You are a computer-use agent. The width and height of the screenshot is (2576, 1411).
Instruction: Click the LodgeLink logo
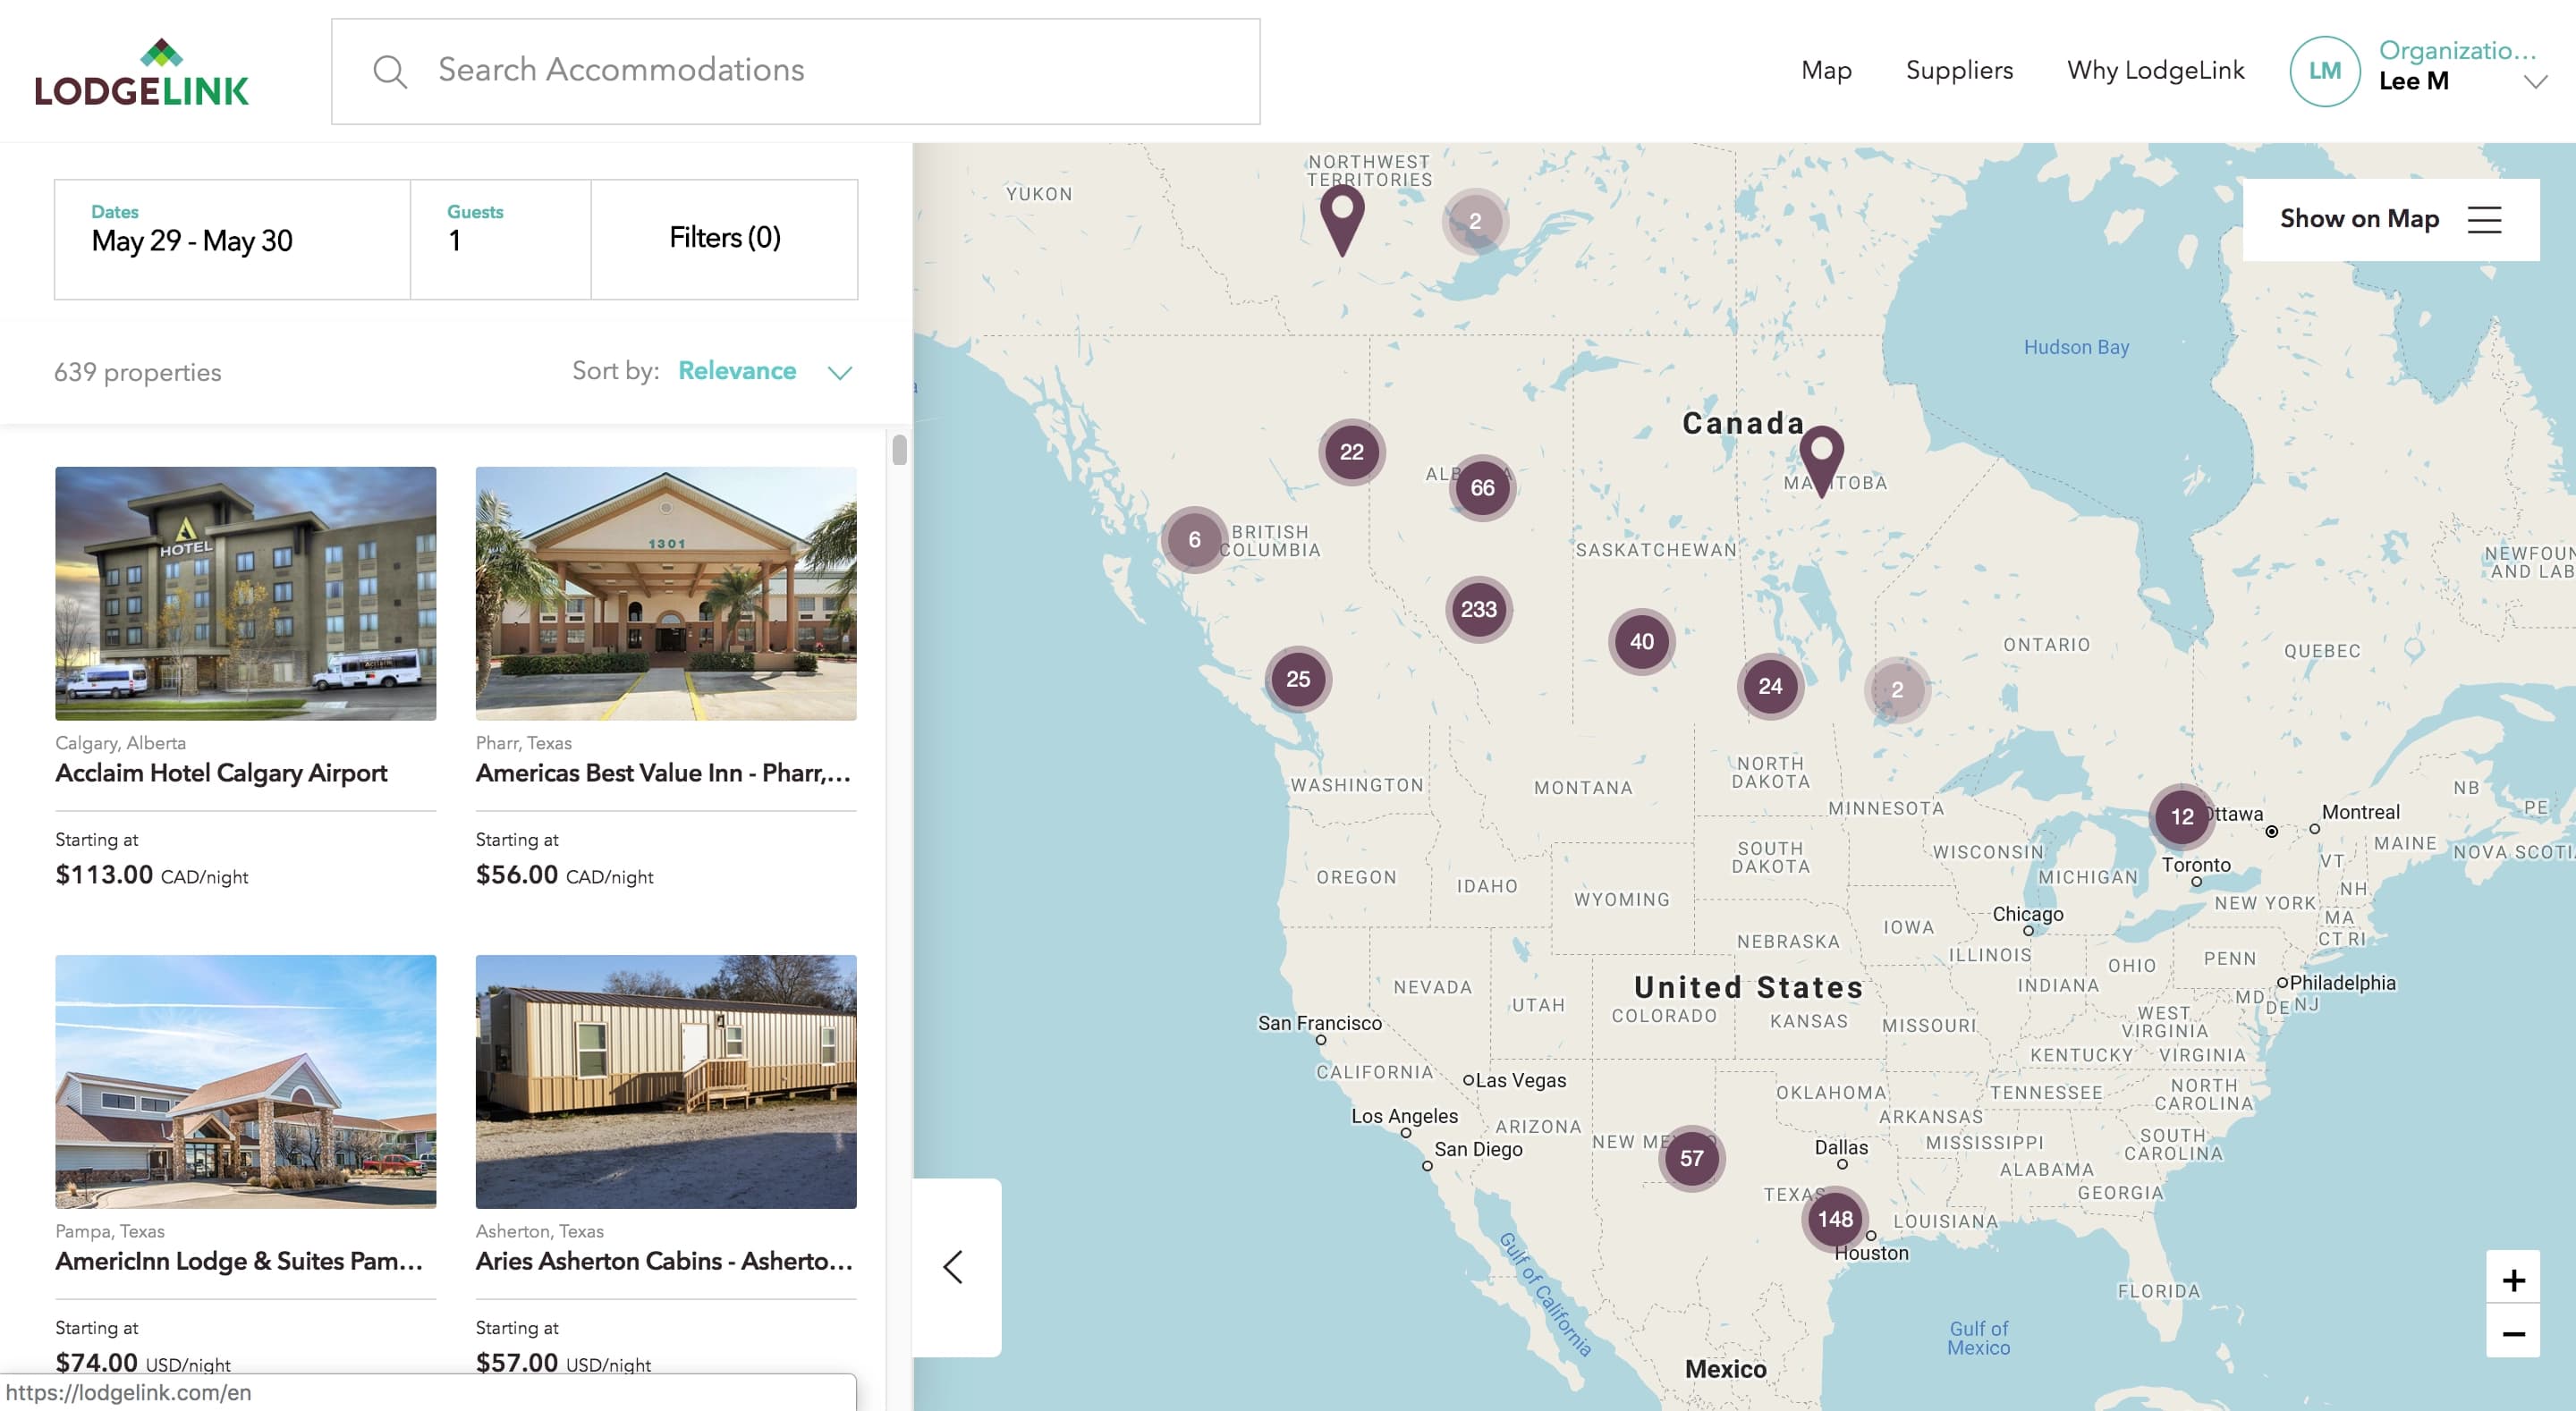coord(142,72)
